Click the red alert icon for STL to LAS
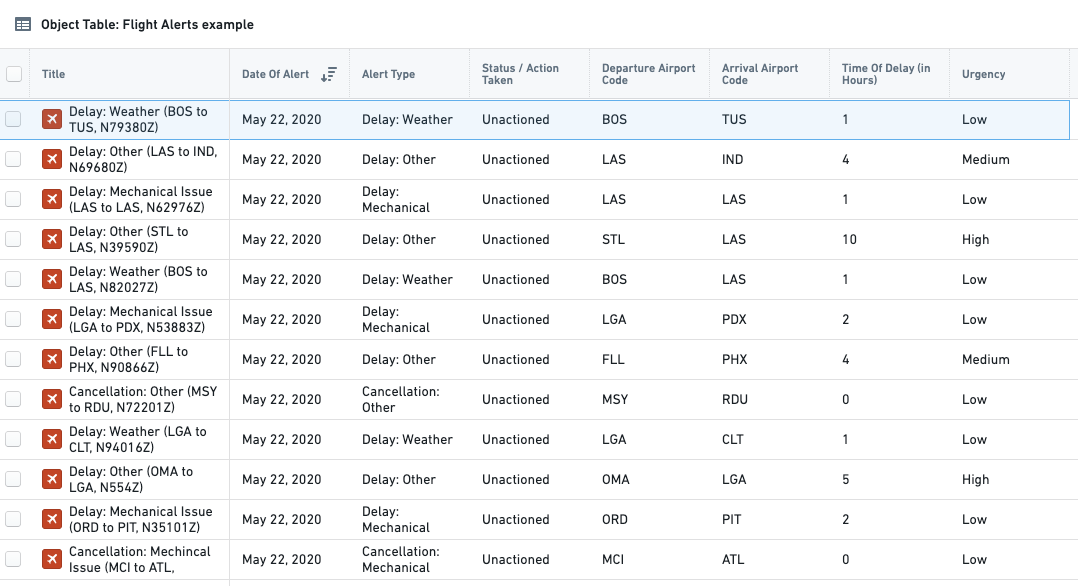This screenshot has width=1078, height=586. point(52,239)
